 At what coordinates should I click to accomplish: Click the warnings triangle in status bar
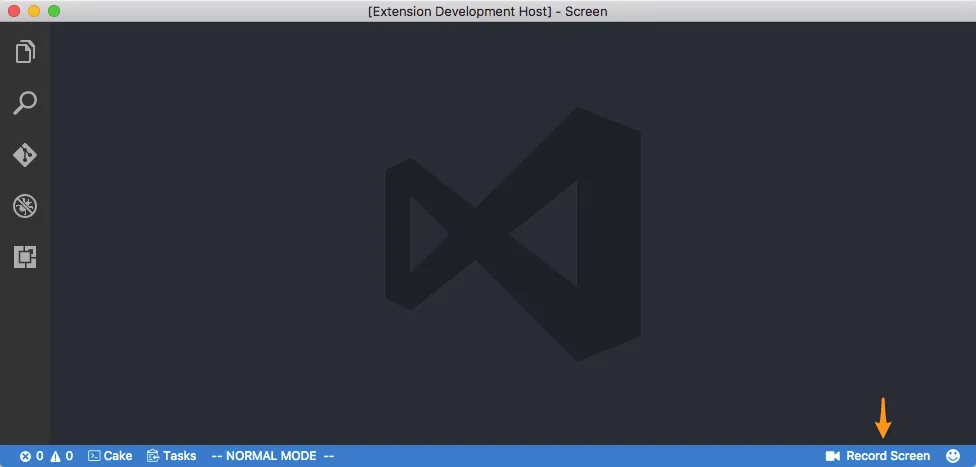click(x=55, y=456)
